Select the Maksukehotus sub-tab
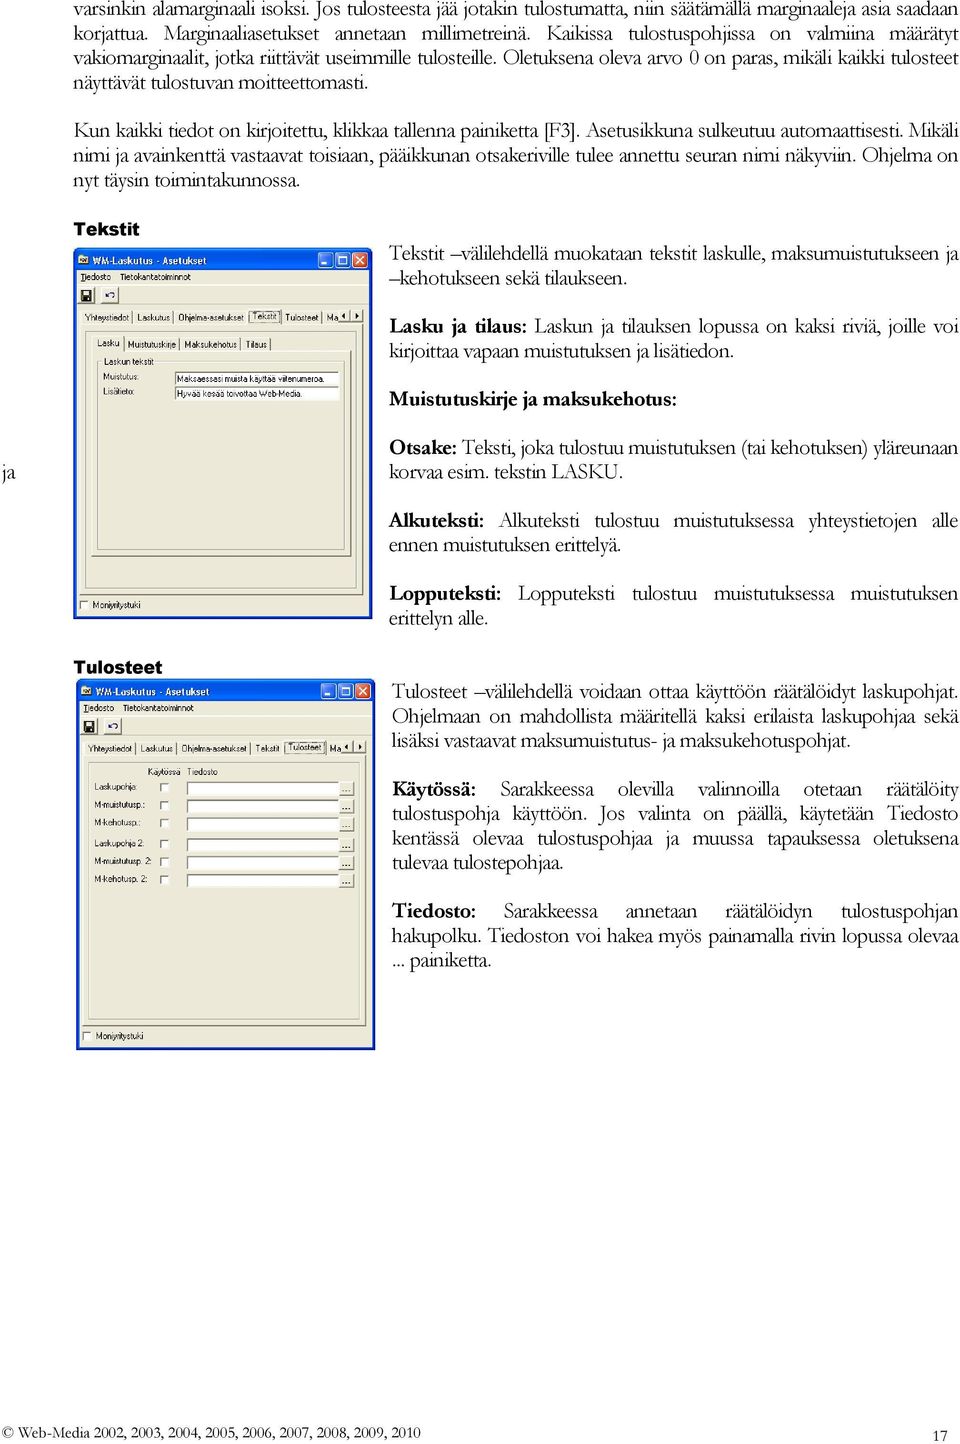Image resolution: width=960 pixels, height=1444 pixels. 211,344
